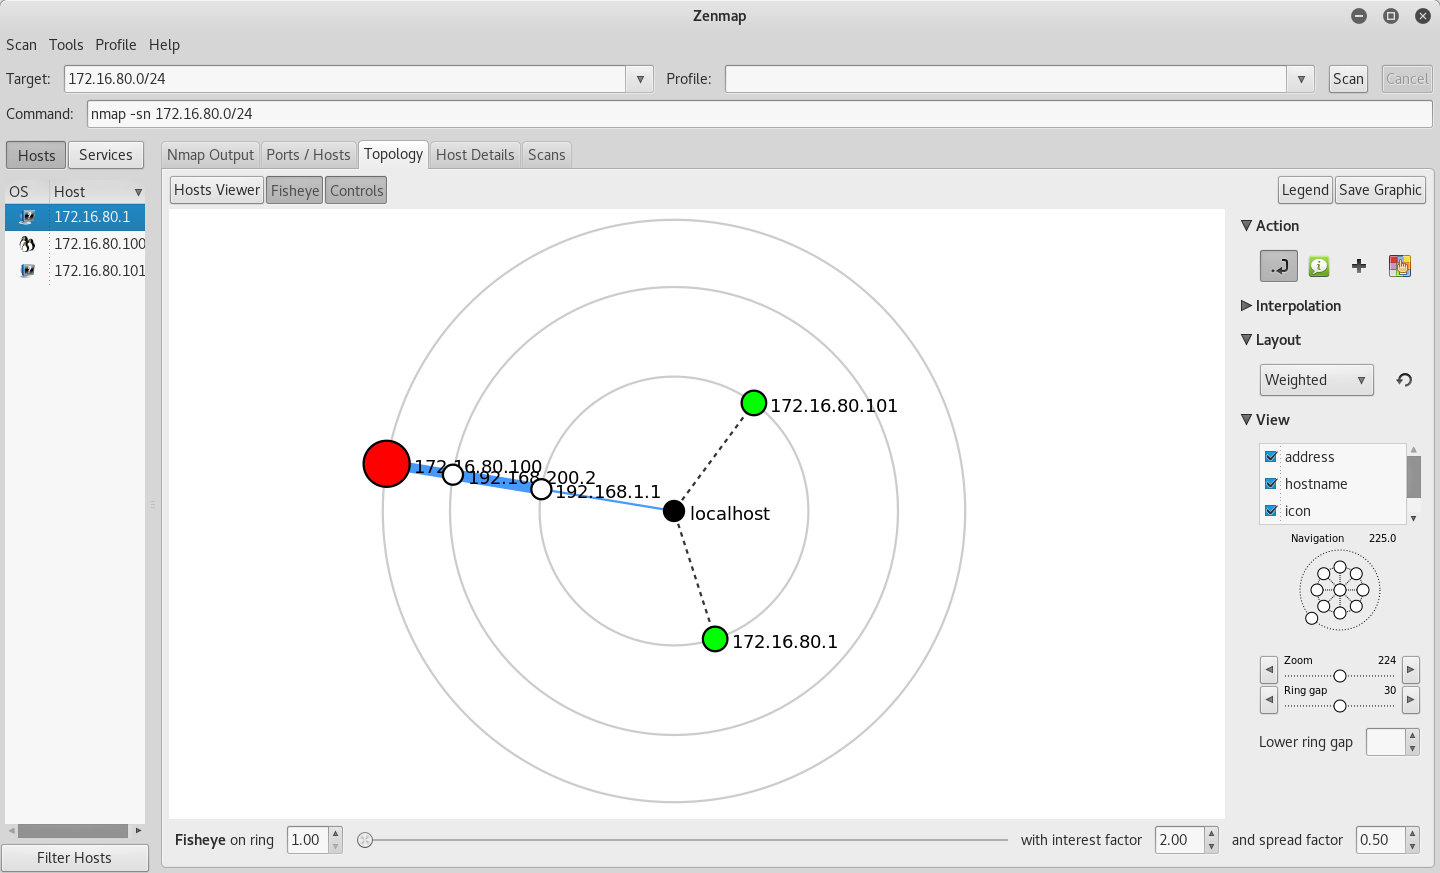1440x873 pixels.
Task: Increase zoom with right arrow
Action: point(1411,669)
